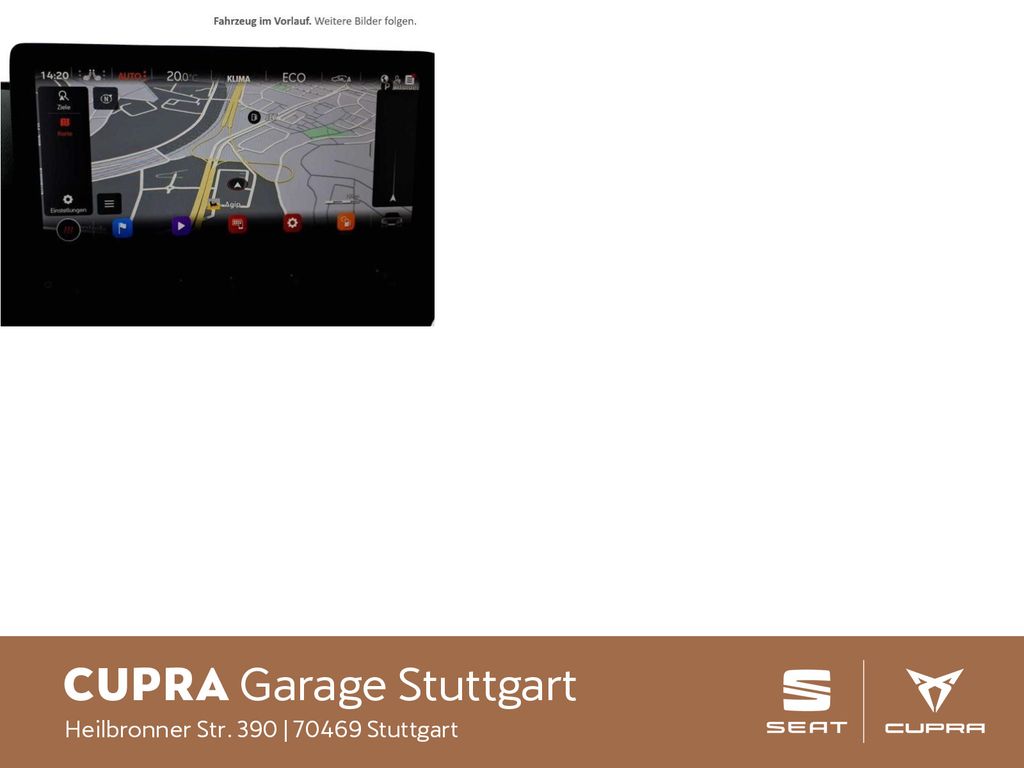The image size is (1024, 768).
Task: Tap the orange phone shortcut icon
Action: click(x=345, y=222)
